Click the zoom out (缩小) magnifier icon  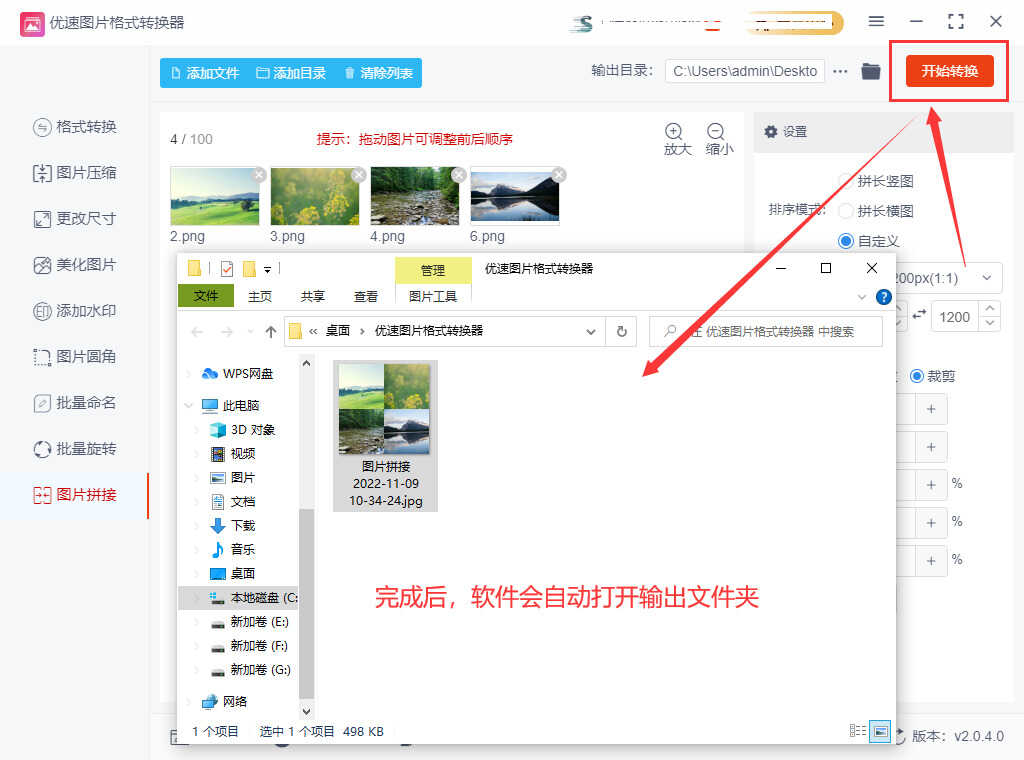click(716, 131)
